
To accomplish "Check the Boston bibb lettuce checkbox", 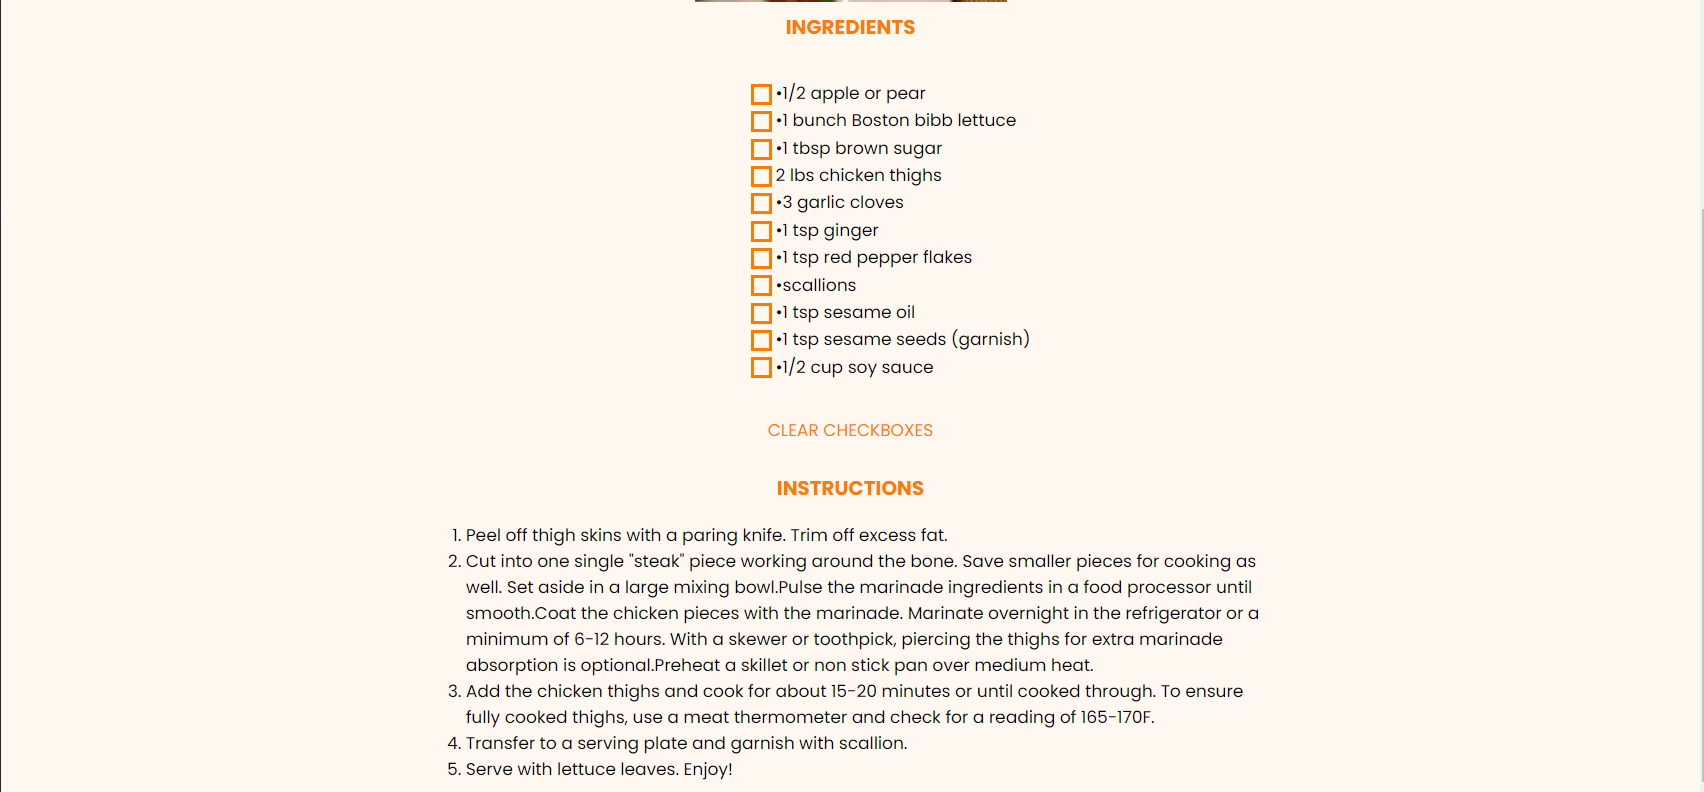I will 761,121.
